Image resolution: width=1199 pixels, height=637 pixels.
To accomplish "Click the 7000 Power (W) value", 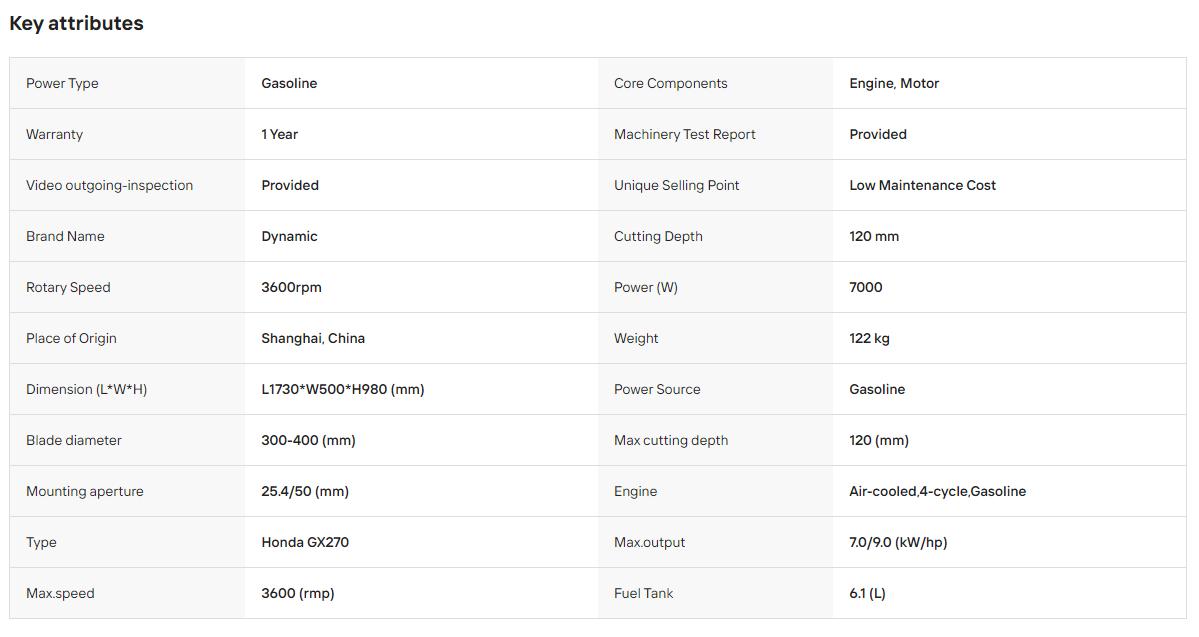I will click(x=866, y=288).
